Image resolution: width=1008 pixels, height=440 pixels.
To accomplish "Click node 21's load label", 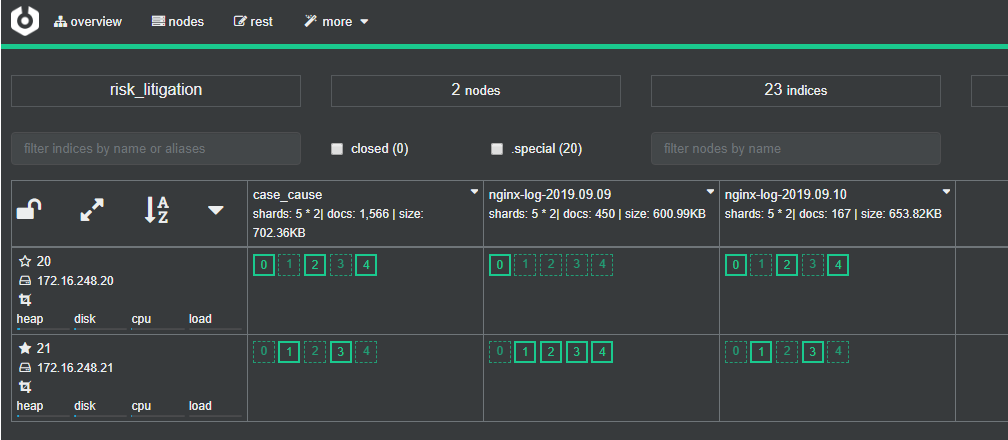I will point(200,406).
